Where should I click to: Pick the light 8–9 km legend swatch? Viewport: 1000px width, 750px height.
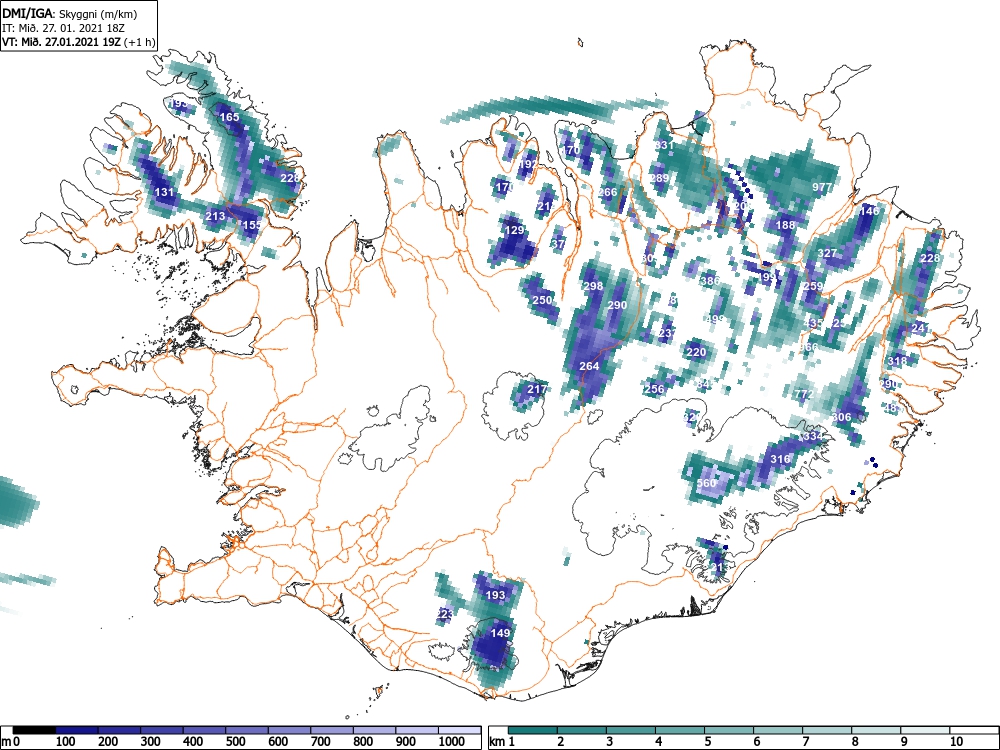876,730
